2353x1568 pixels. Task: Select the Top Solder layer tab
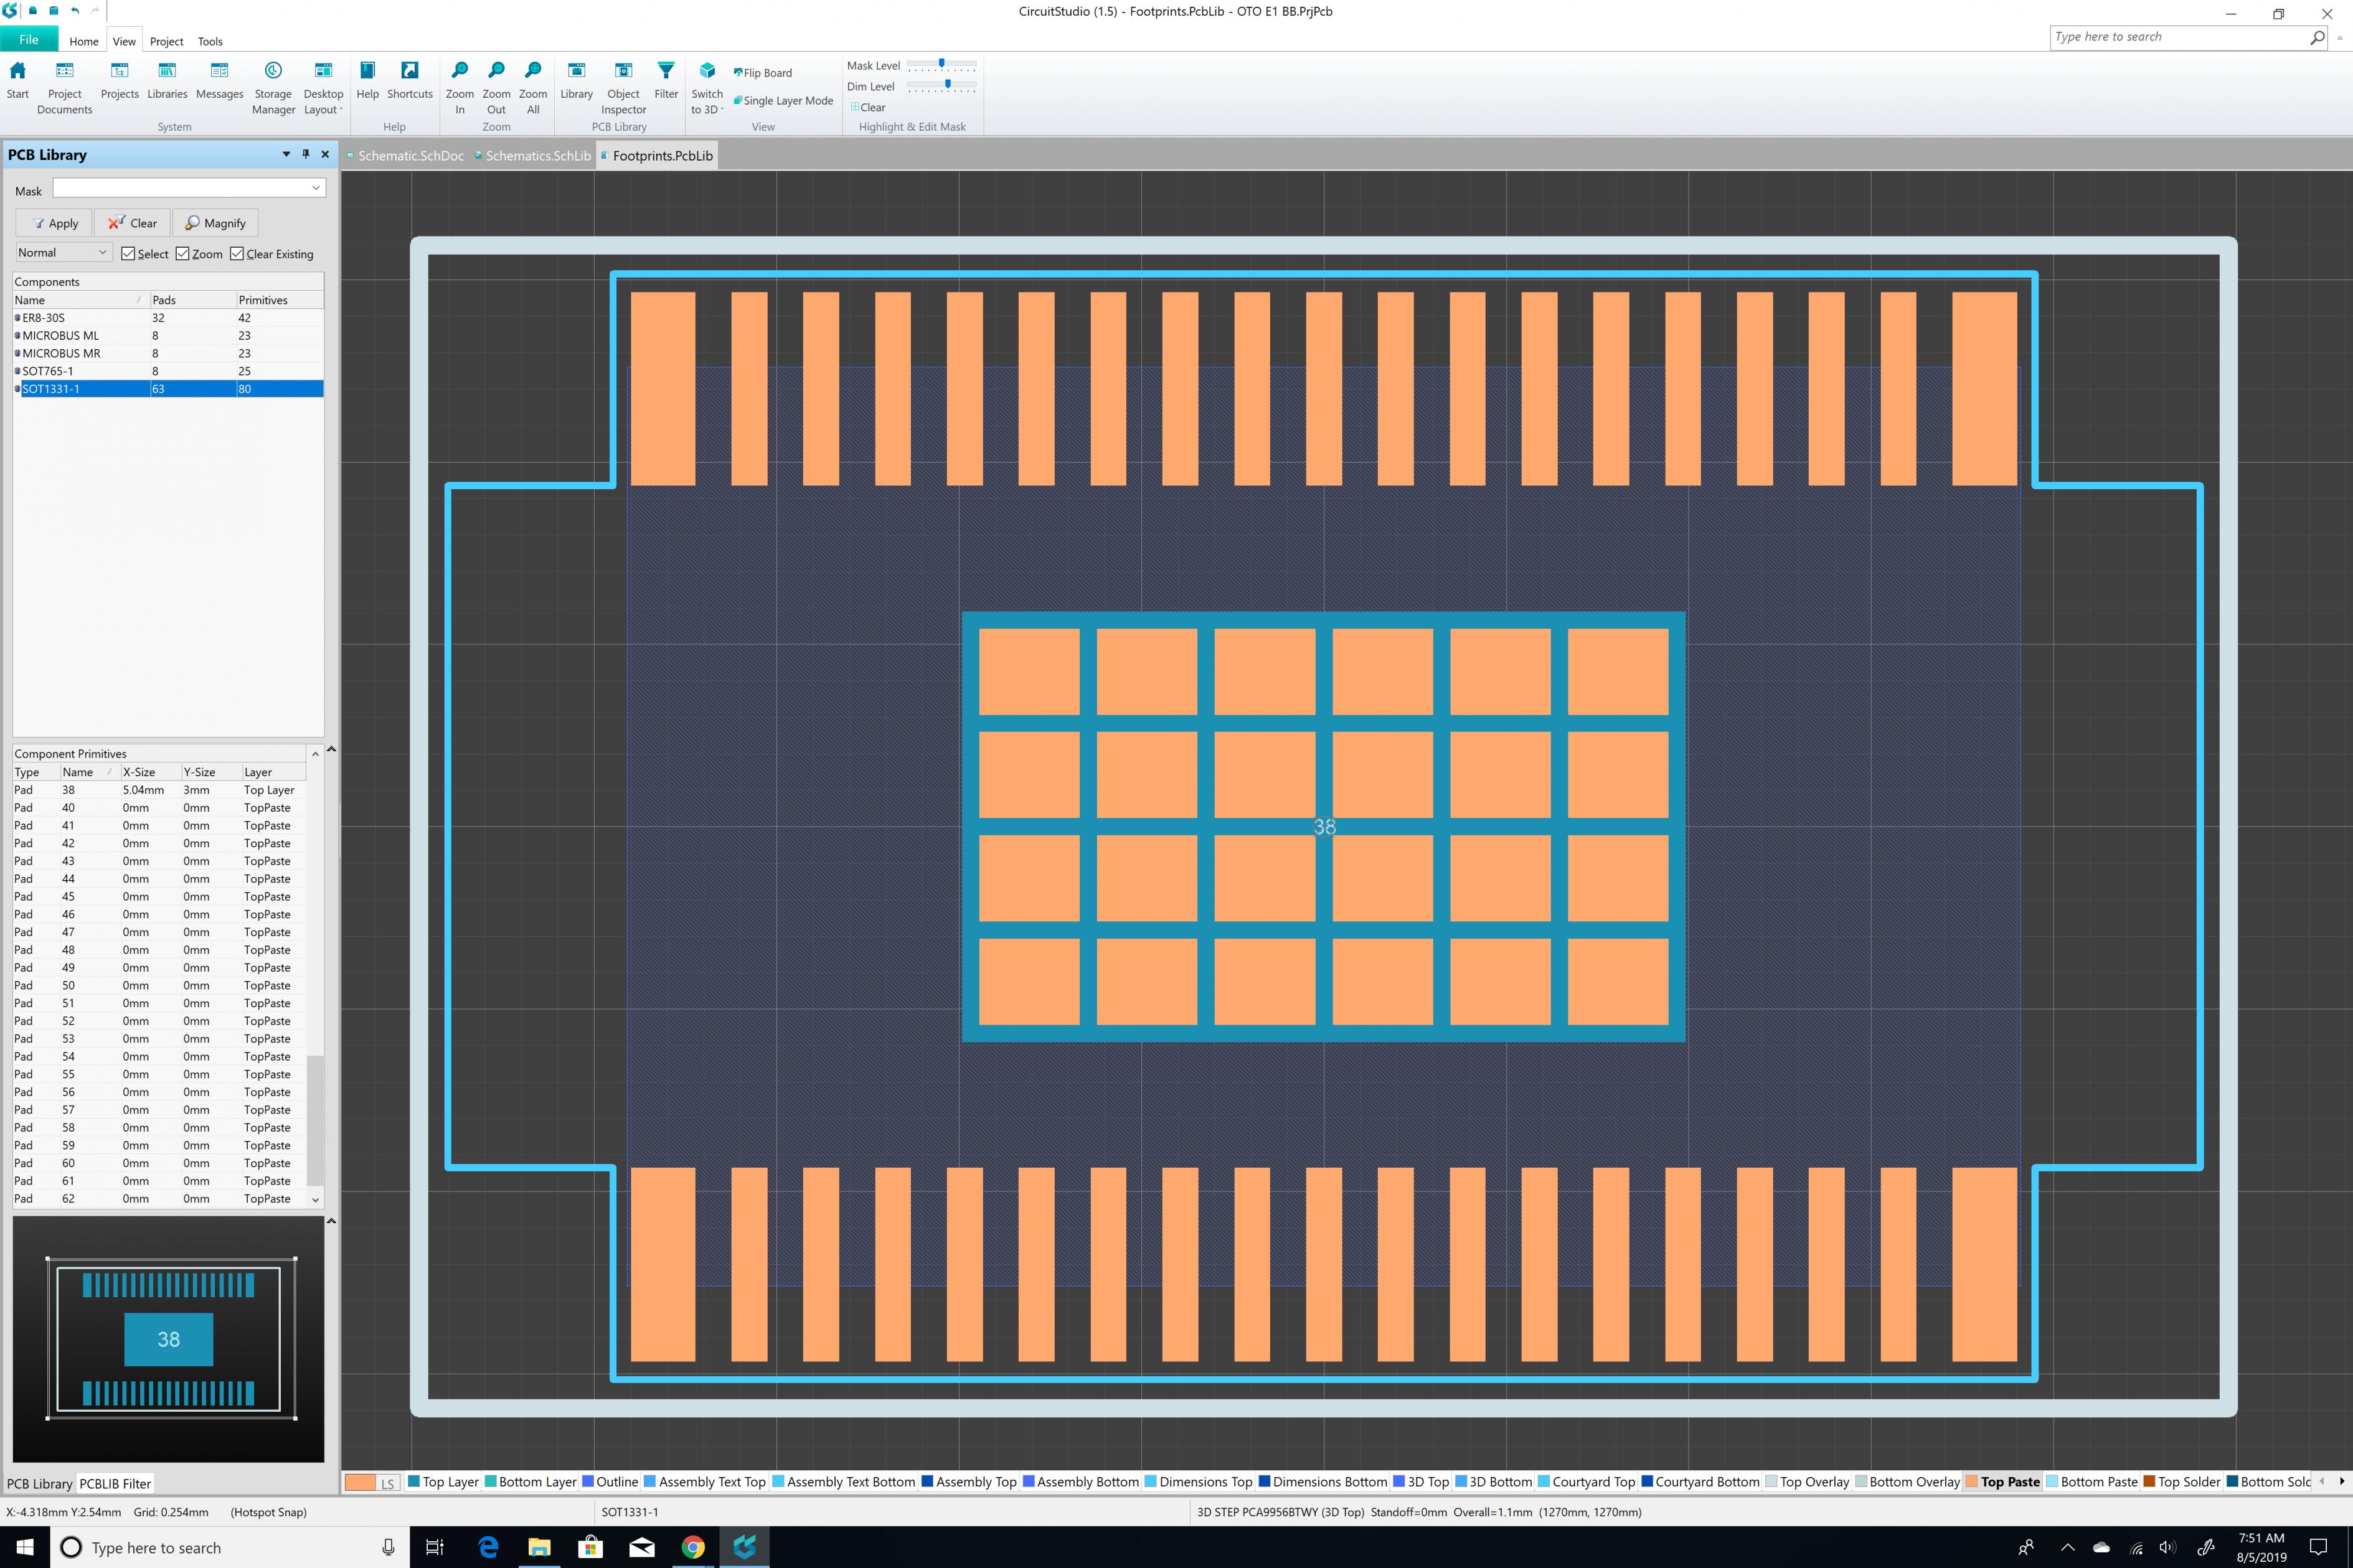(2181, 1482)
